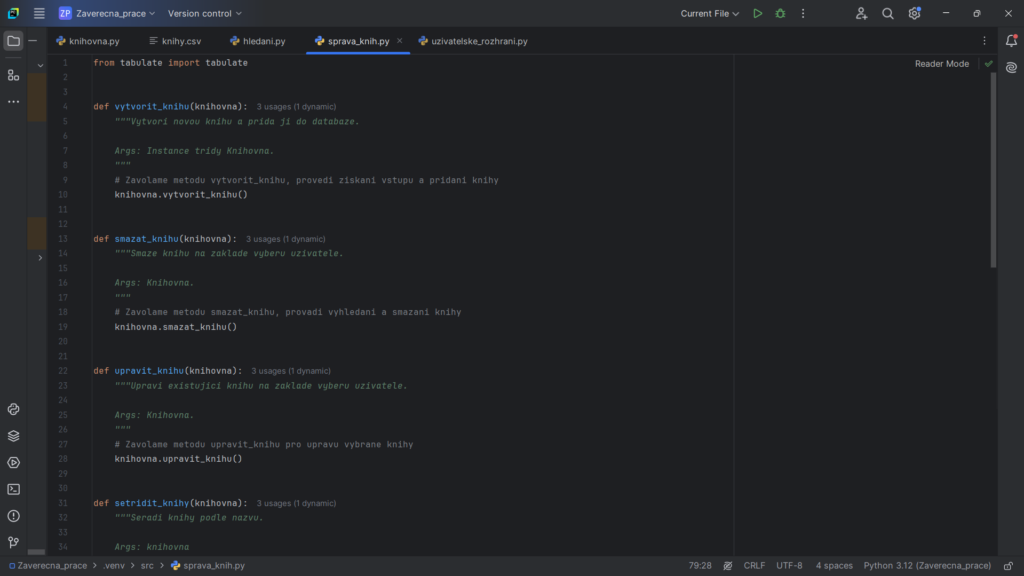Screen dimensions: 1024x576
Task: Open the Version control dropdown
Action: coord(204,13)
